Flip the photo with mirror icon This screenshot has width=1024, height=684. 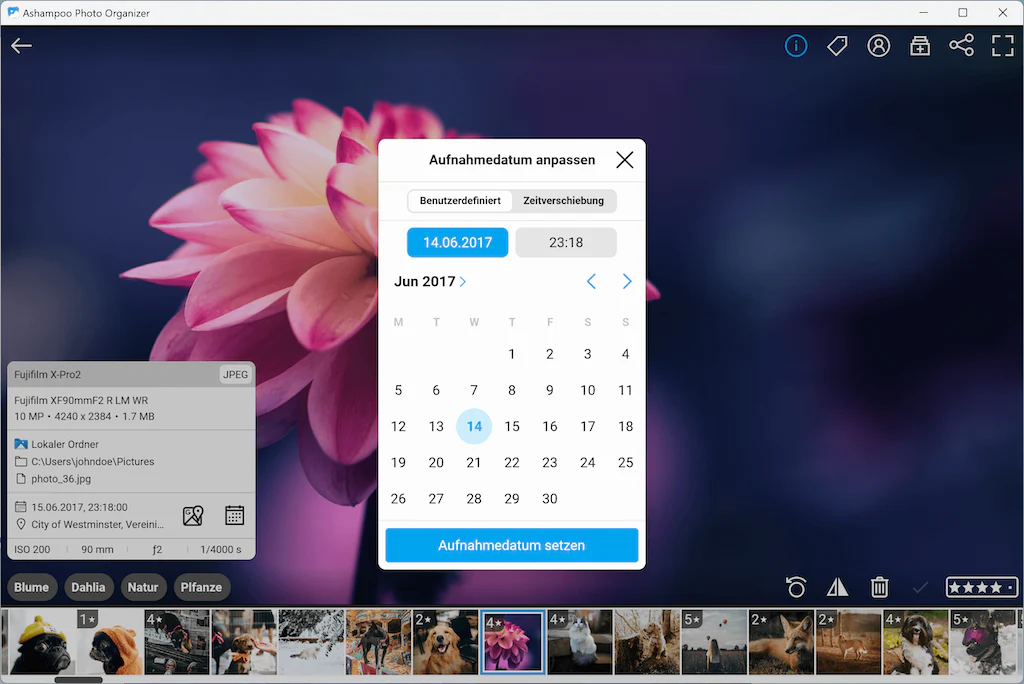837,587
